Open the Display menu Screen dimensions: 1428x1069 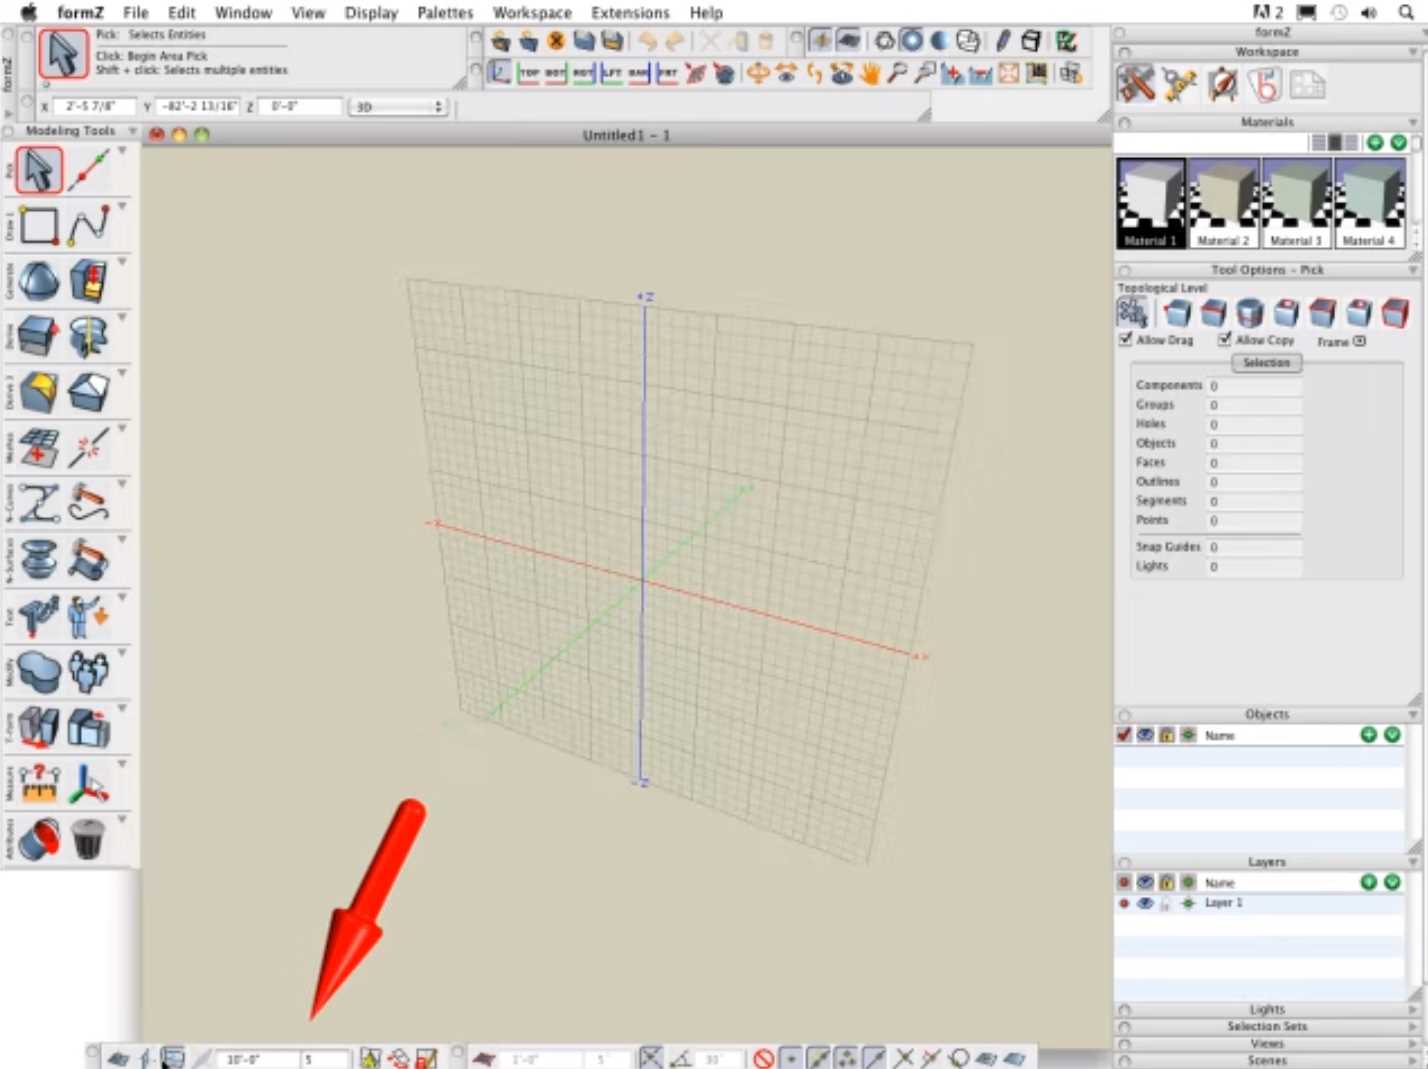pyautogui.click(x=371, y=12)
